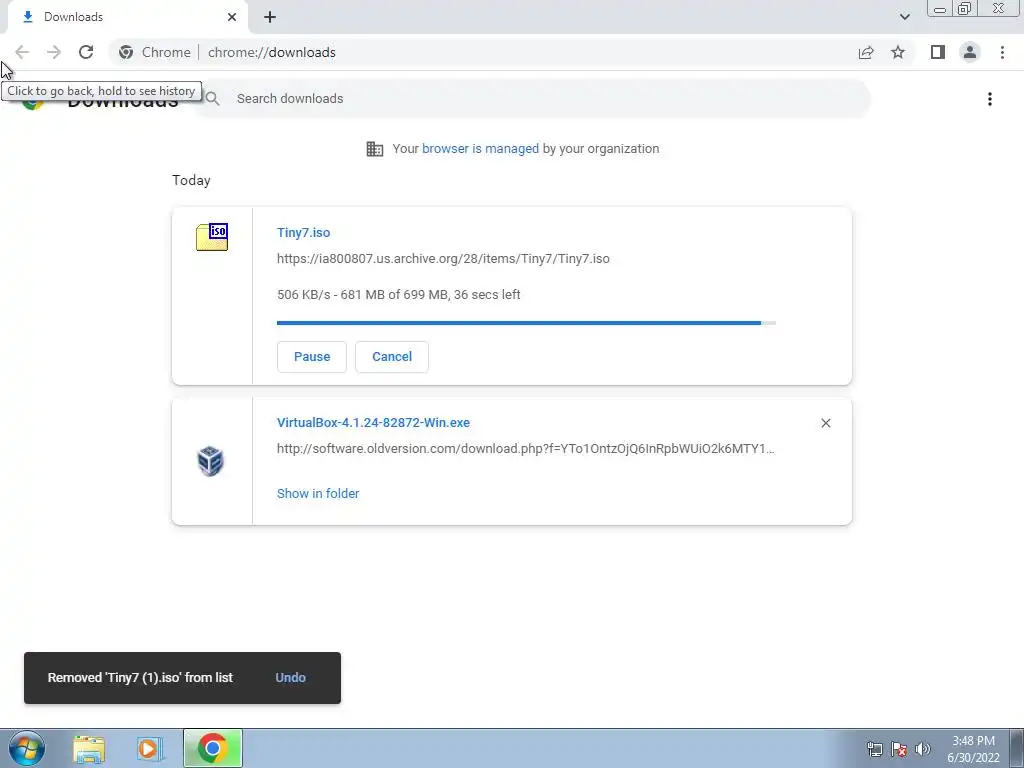
Task: Click the forward navigation arrow
Action: [54, 52]
